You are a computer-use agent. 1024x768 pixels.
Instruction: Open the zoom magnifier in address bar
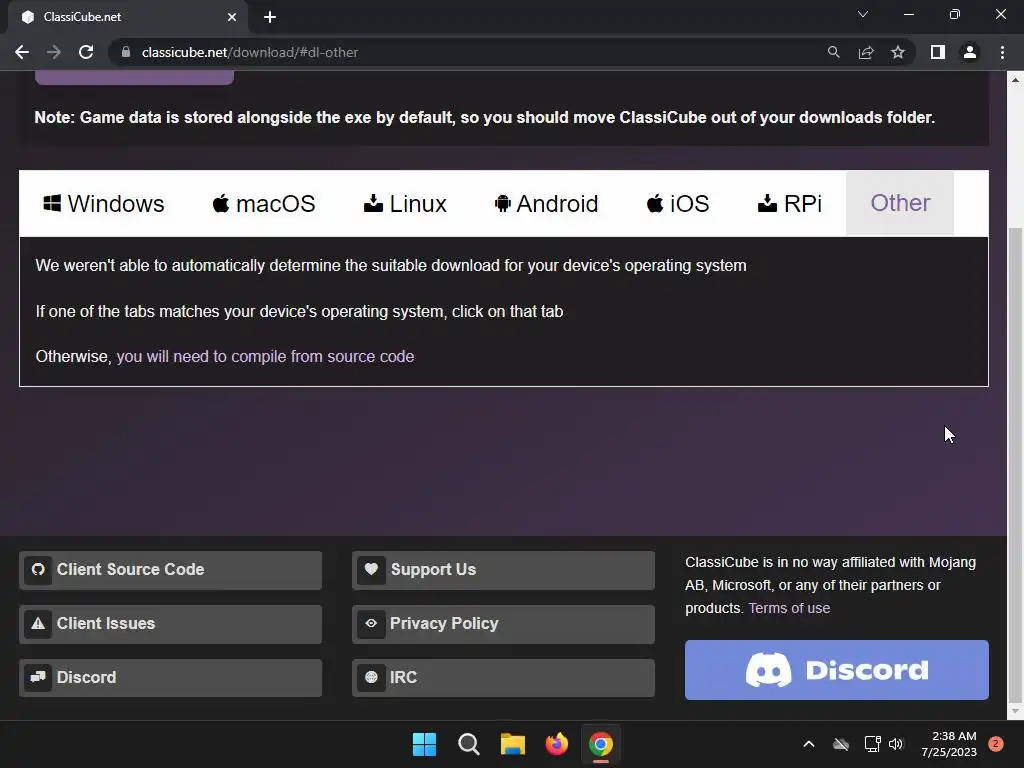click(x=833, y=52)
